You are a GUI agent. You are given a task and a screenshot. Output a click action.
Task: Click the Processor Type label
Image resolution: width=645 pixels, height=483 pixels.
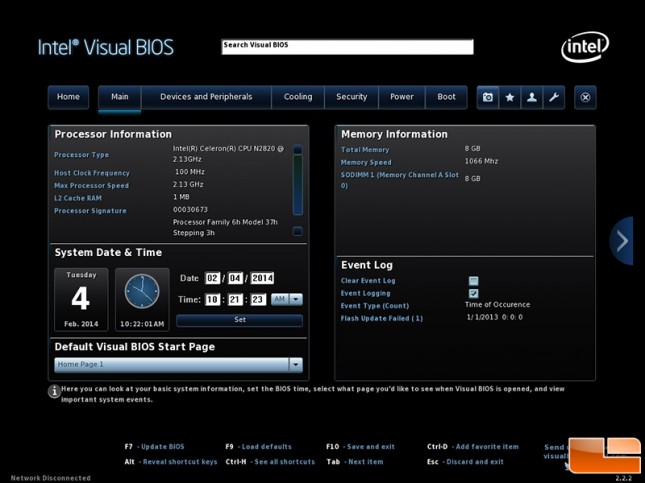pyautogui.click(x=81, y=155)
